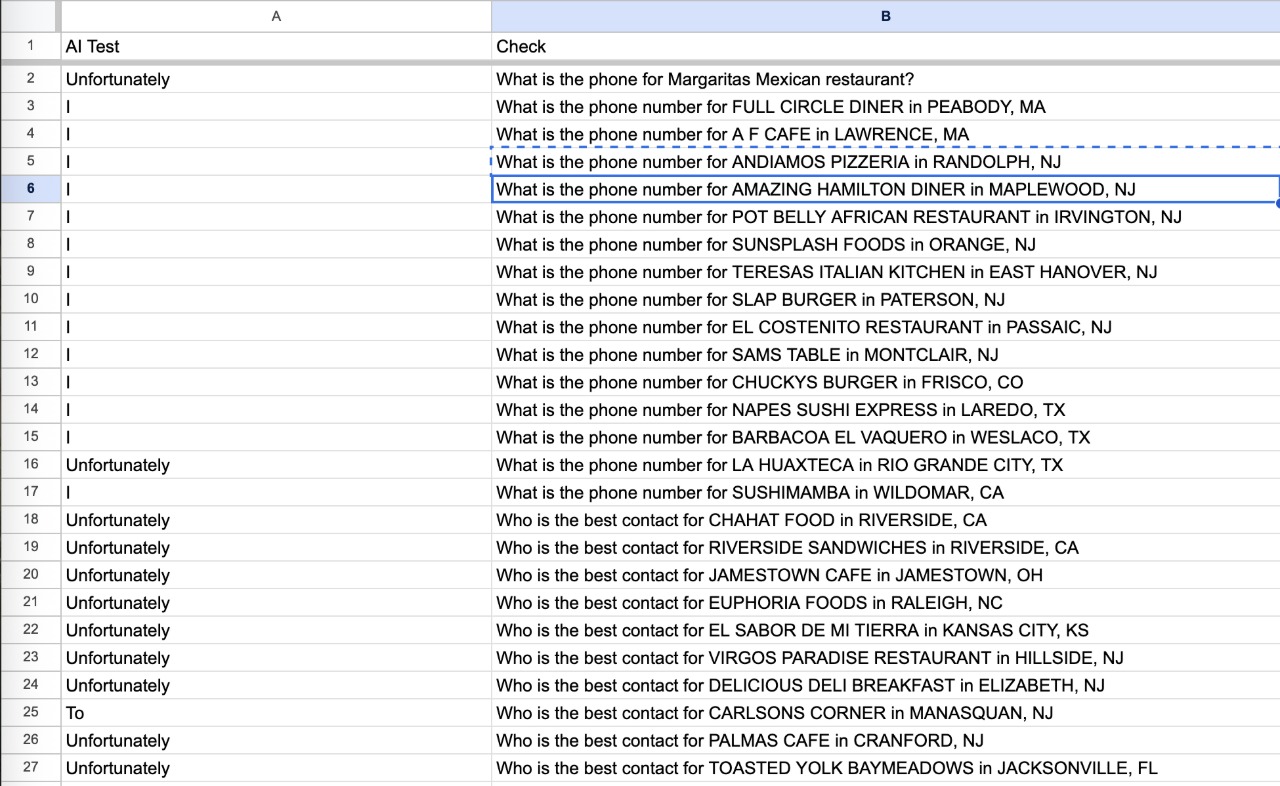Select column B header
Image resolution: width=1280 pixels, height=786 pixels.
885,16
